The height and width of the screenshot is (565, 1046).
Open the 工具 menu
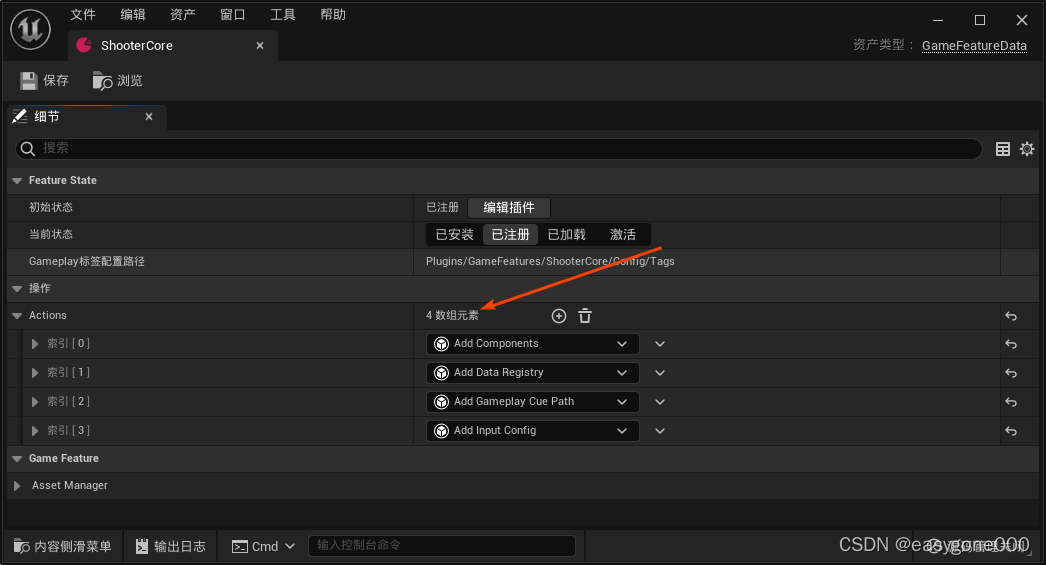(x=283, y=15)
